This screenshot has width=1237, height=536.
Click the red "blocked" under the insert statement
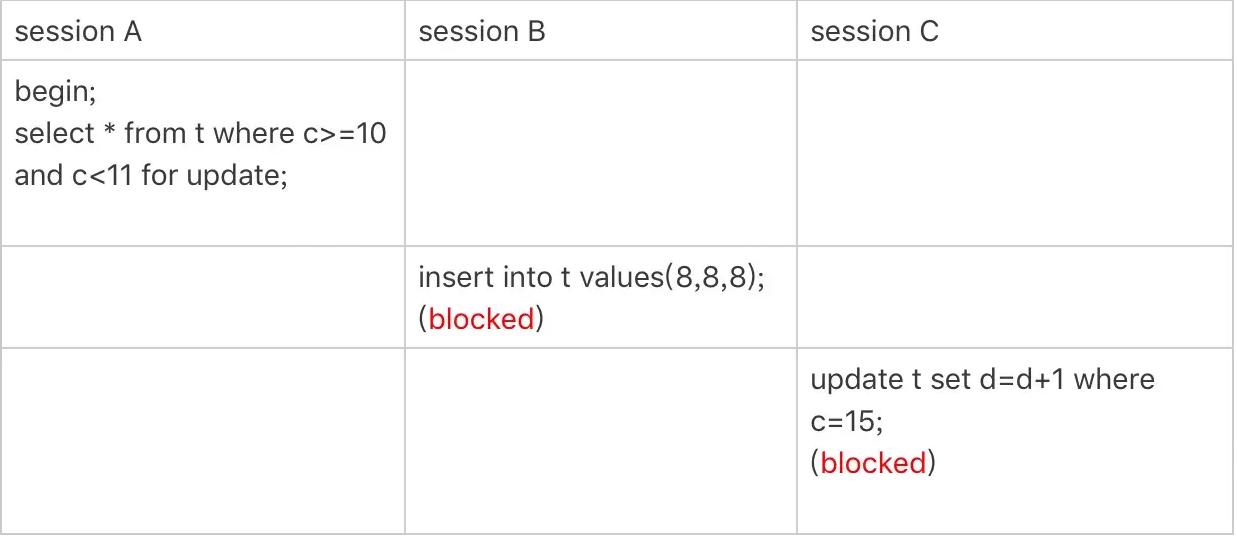click(481, 319)
